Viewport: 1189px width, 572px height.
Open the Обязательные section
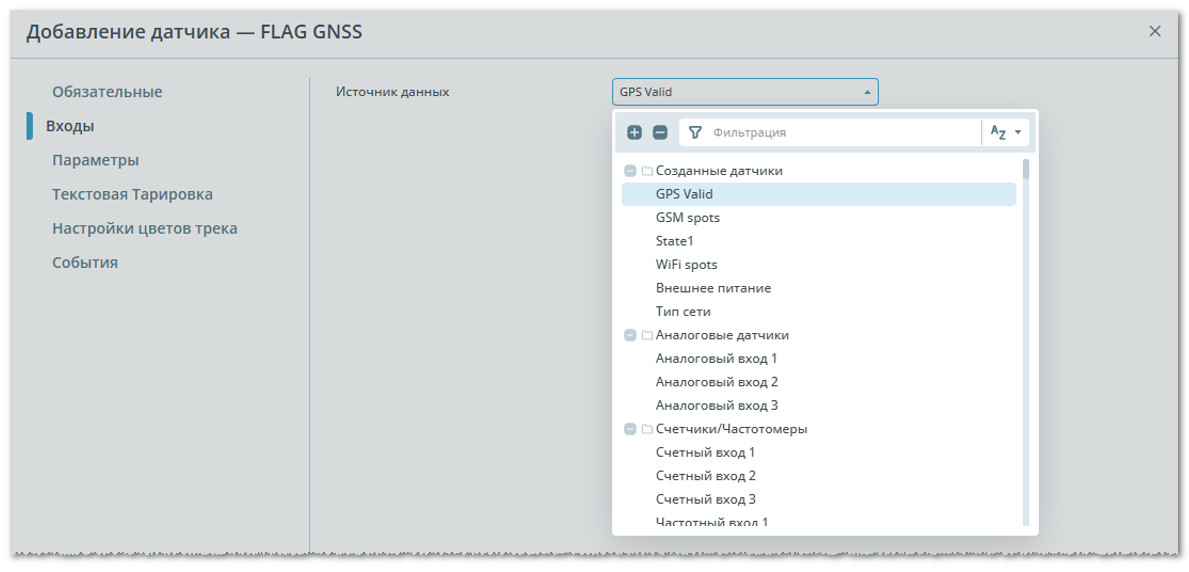(x=107, y=92)
